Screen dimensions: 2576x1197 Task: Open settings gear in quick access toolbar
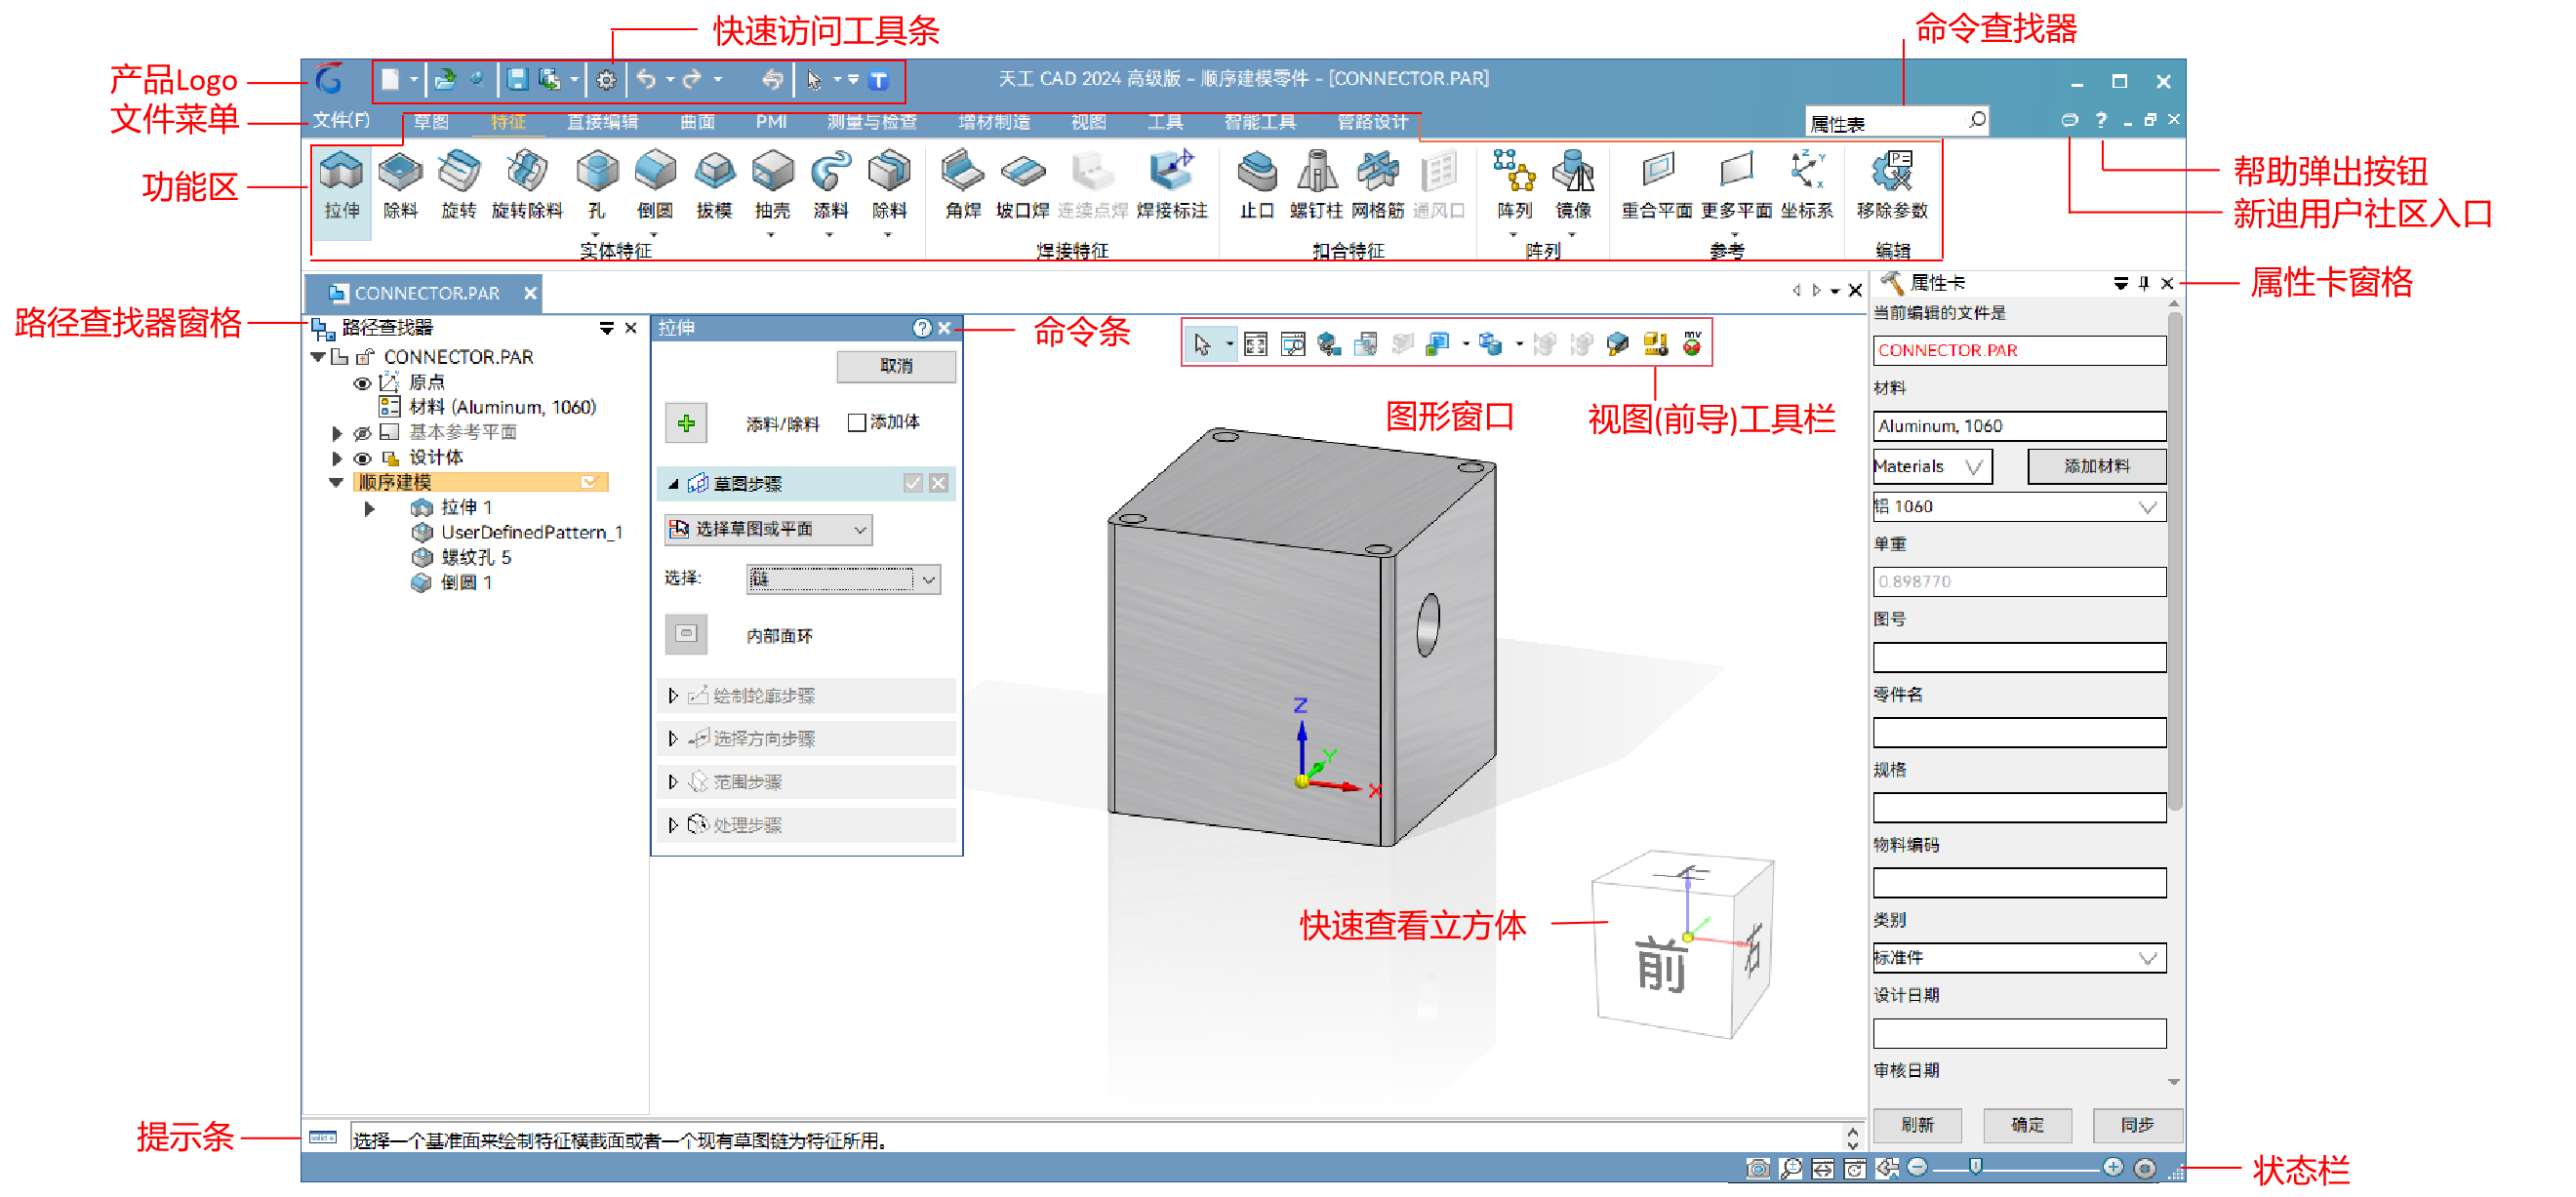pyautogui.click(x=606, y=80)
